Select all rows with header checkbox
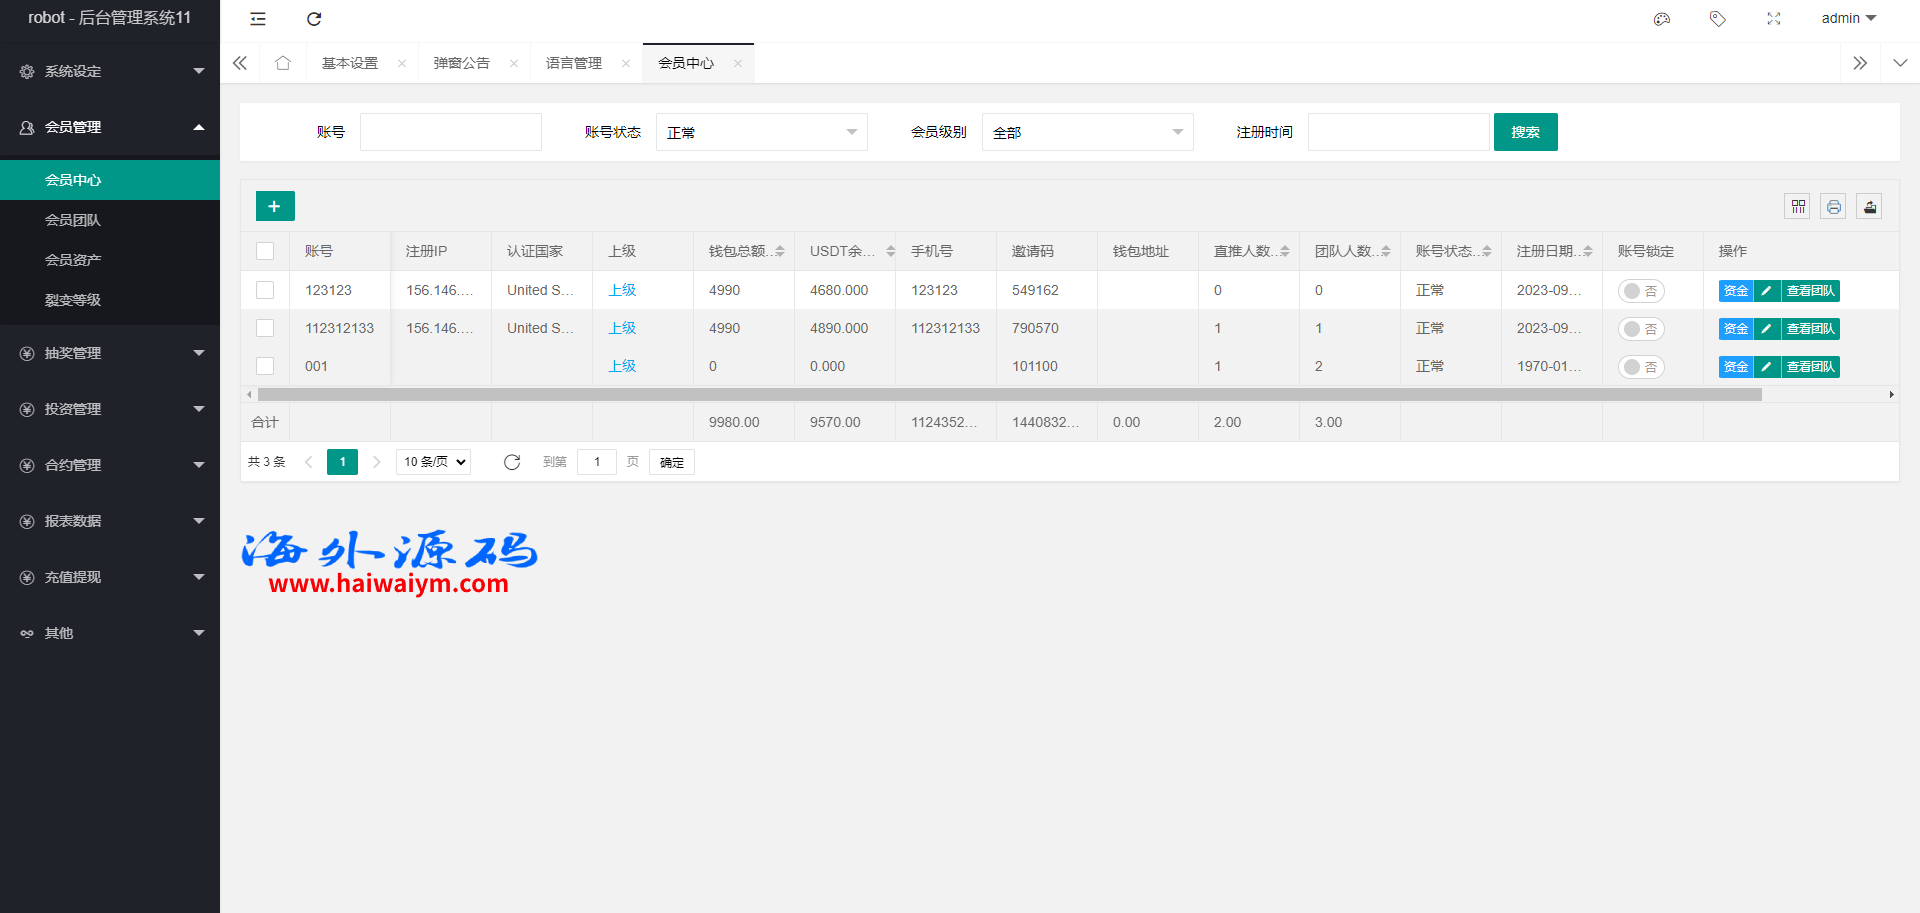 pos(265,251)
